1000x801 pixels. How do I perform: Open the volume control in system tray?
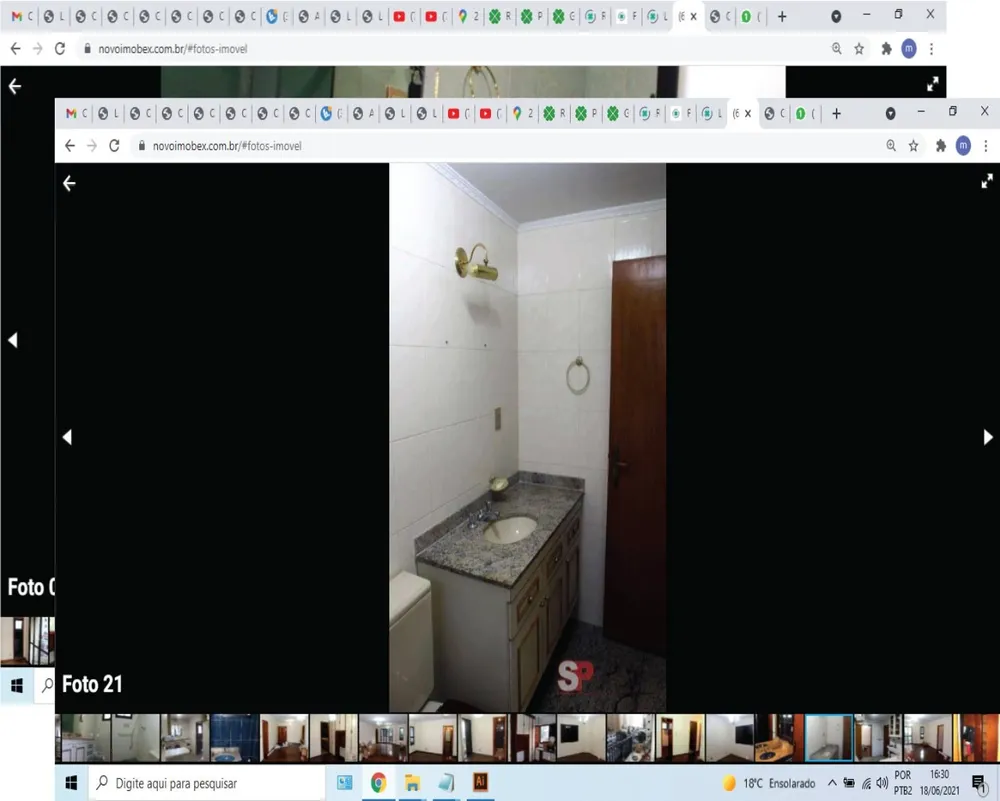pyautogui.click(x=883, y=783)
